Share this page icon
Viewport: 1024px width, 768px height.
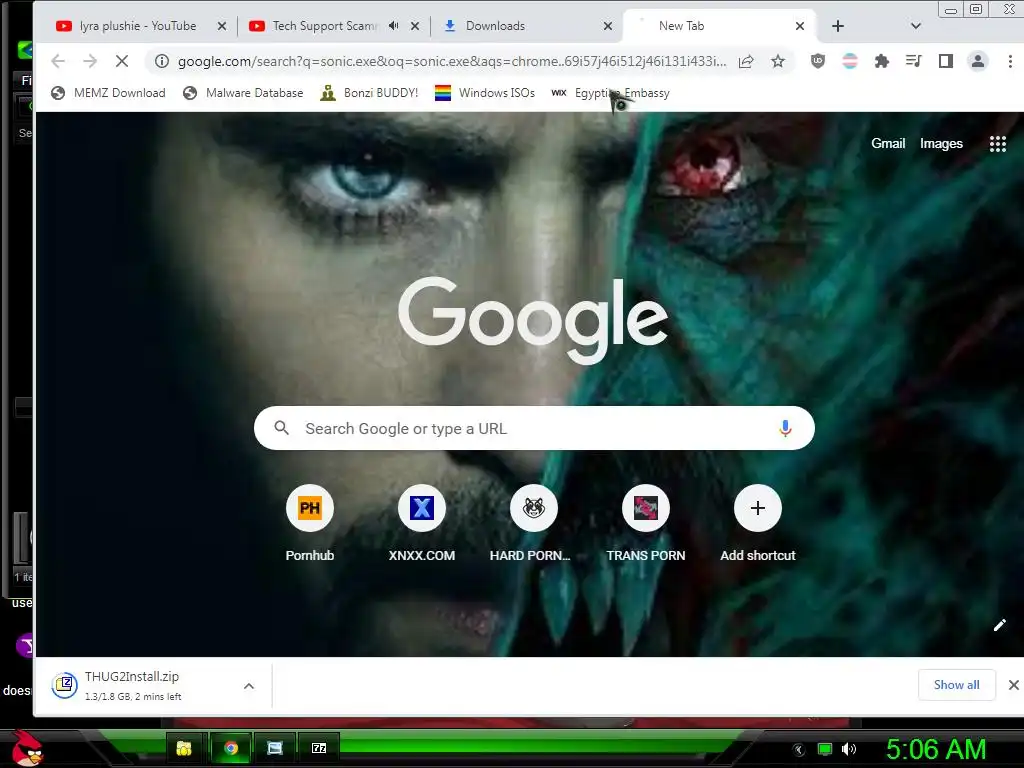click(x=746, y=61)
